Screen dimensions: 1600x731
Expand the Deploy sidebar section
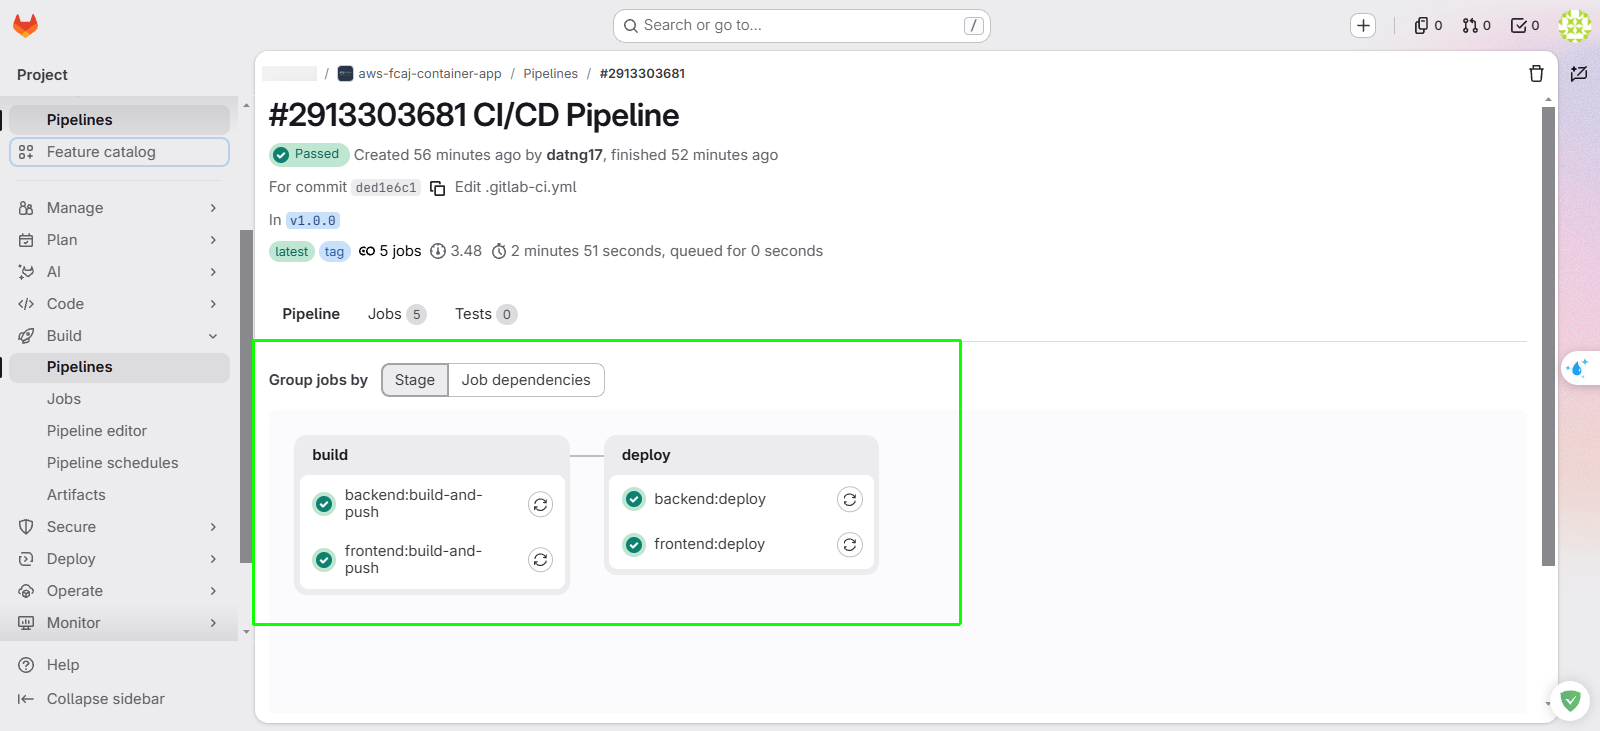(119, 559)
